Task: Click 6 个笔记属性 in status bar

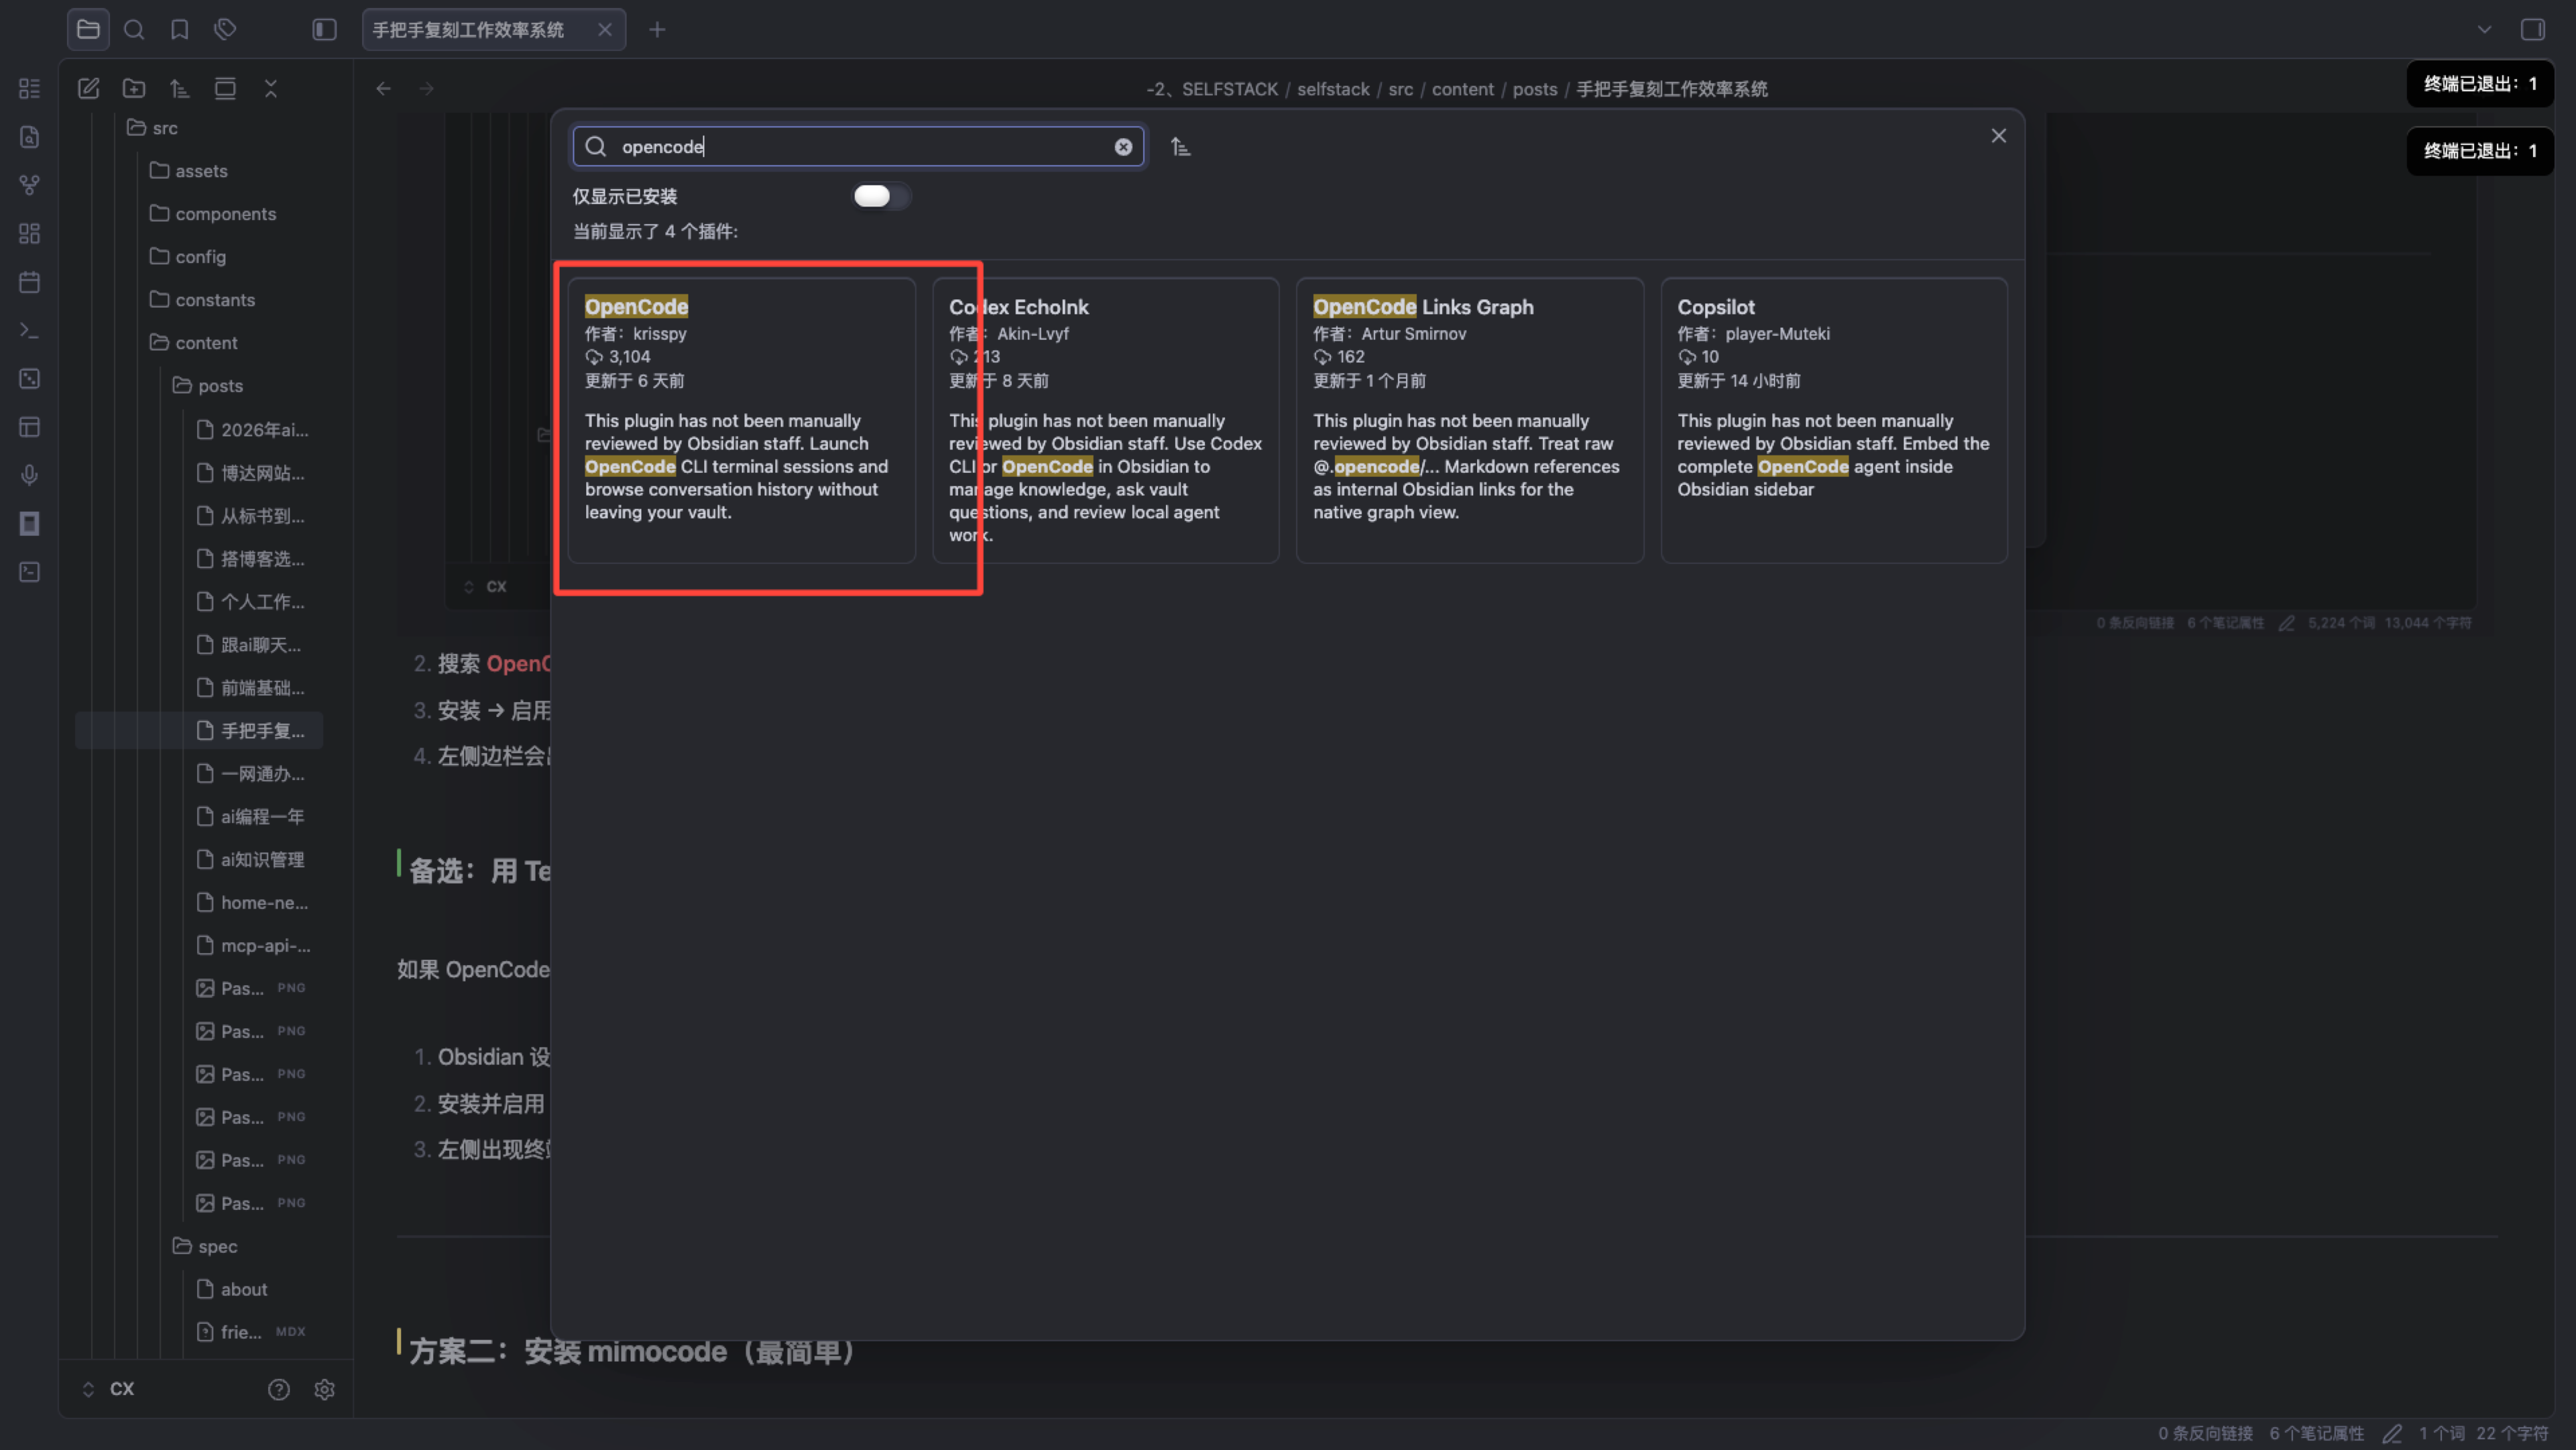Action: point(2316,1433)
